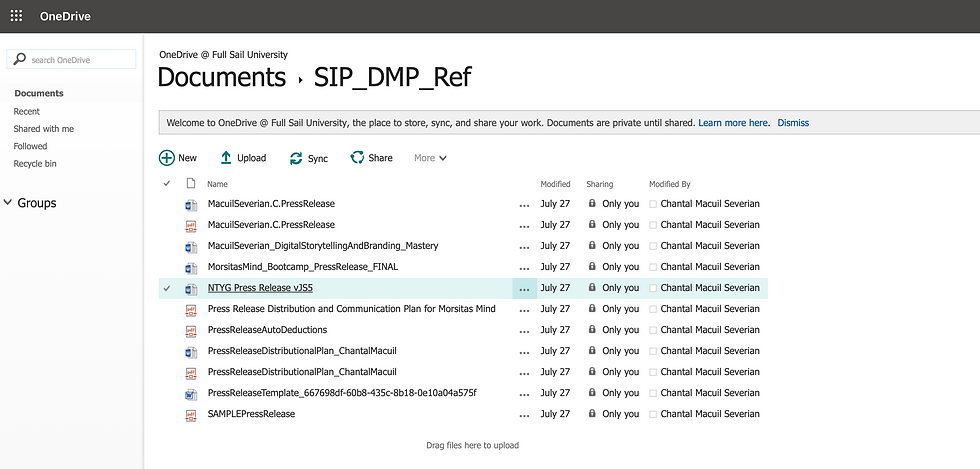This screenshot has height=469, width=980.
Task: Click PDF icon for second PressReleaseDistributionalPlan_ChantalMacuil
Action: [191, 373]
